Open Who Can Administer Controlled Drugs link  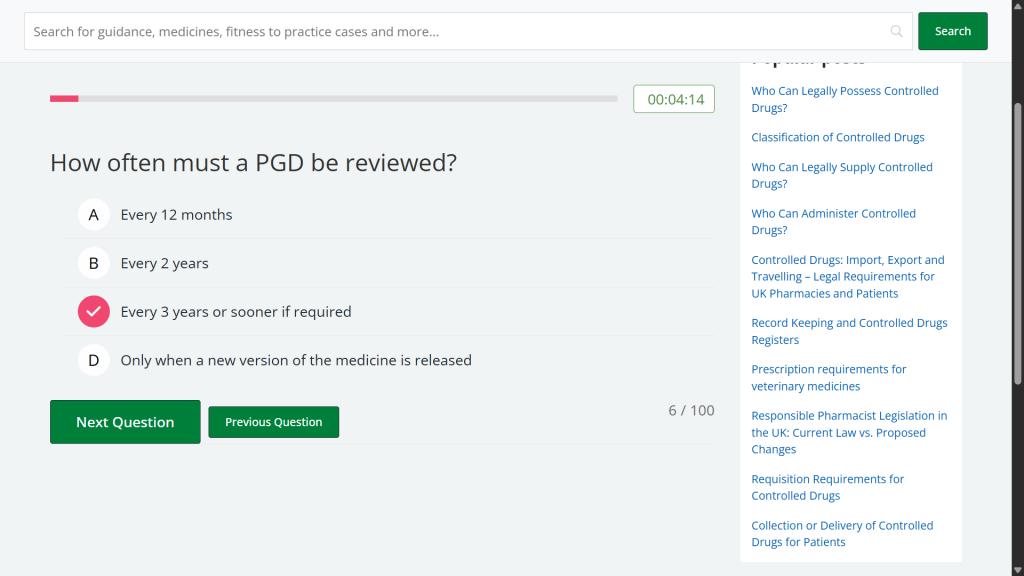[833, 221]
